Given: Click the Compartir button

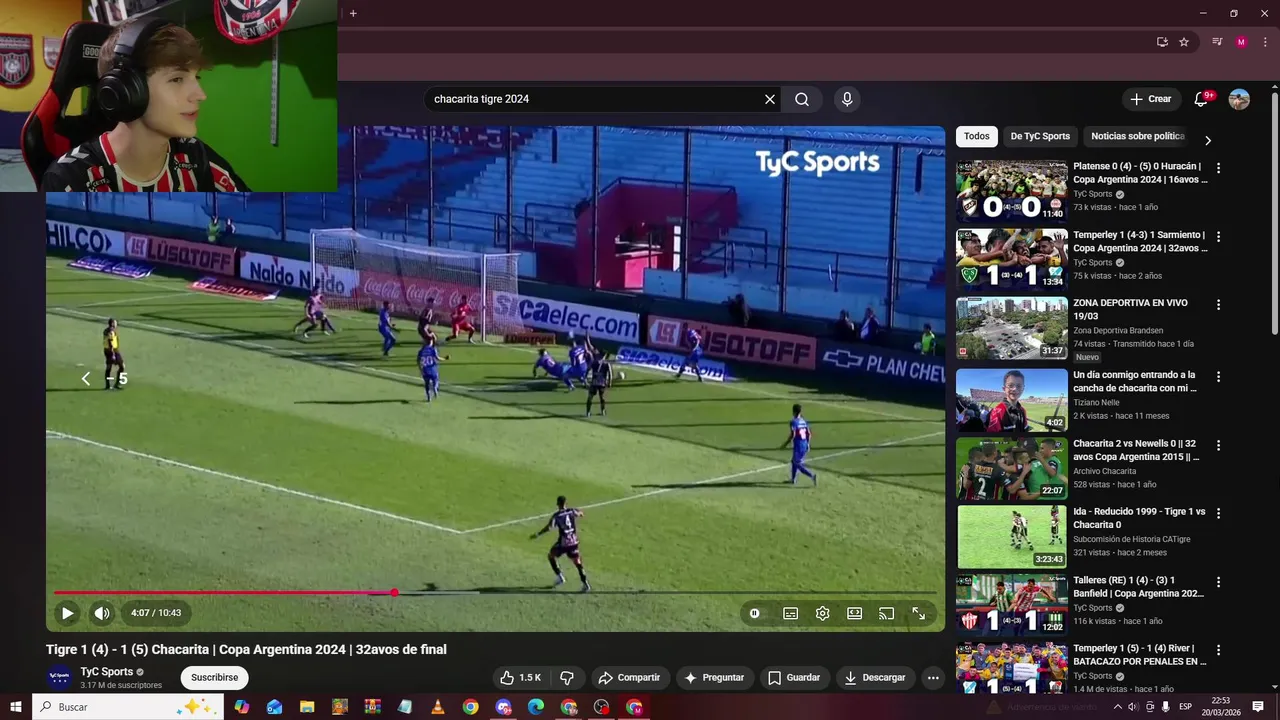Looking at the screenshot, I should pyautogui.click(x=629, y=677).
